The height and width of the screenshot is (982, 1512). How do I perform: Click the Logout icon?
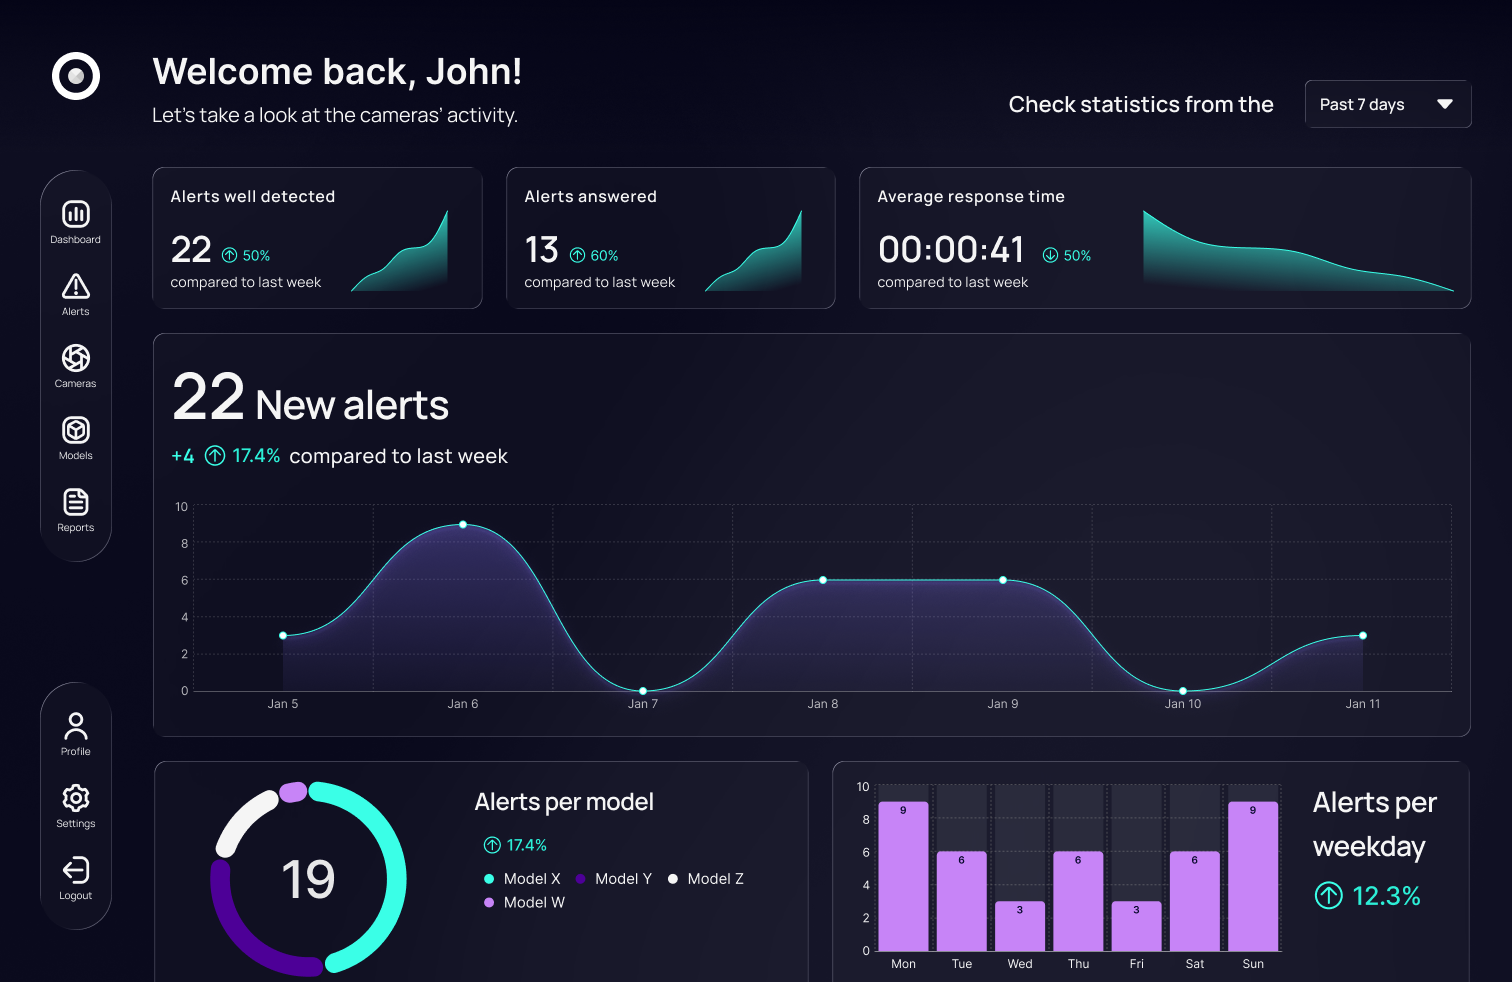(75, 871)
